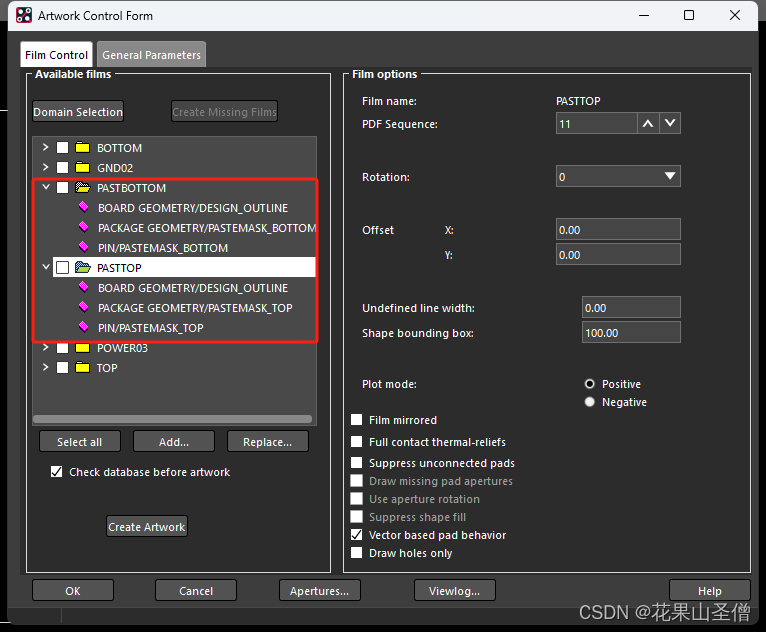
Task: Click the PDF Sequence input field
Action: coord(596,124)
